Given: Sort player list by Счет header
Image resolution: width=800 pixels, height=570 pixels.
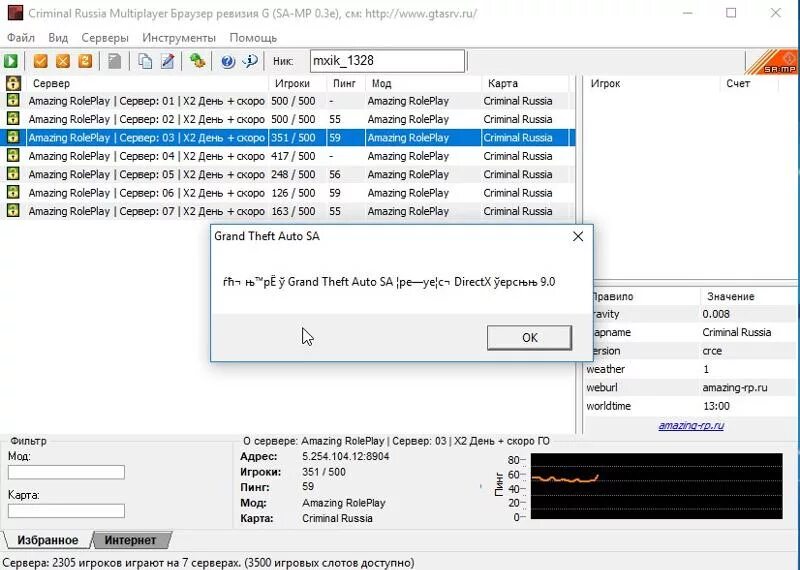Looking at the screenshot, I should click(x=749, y=83).
